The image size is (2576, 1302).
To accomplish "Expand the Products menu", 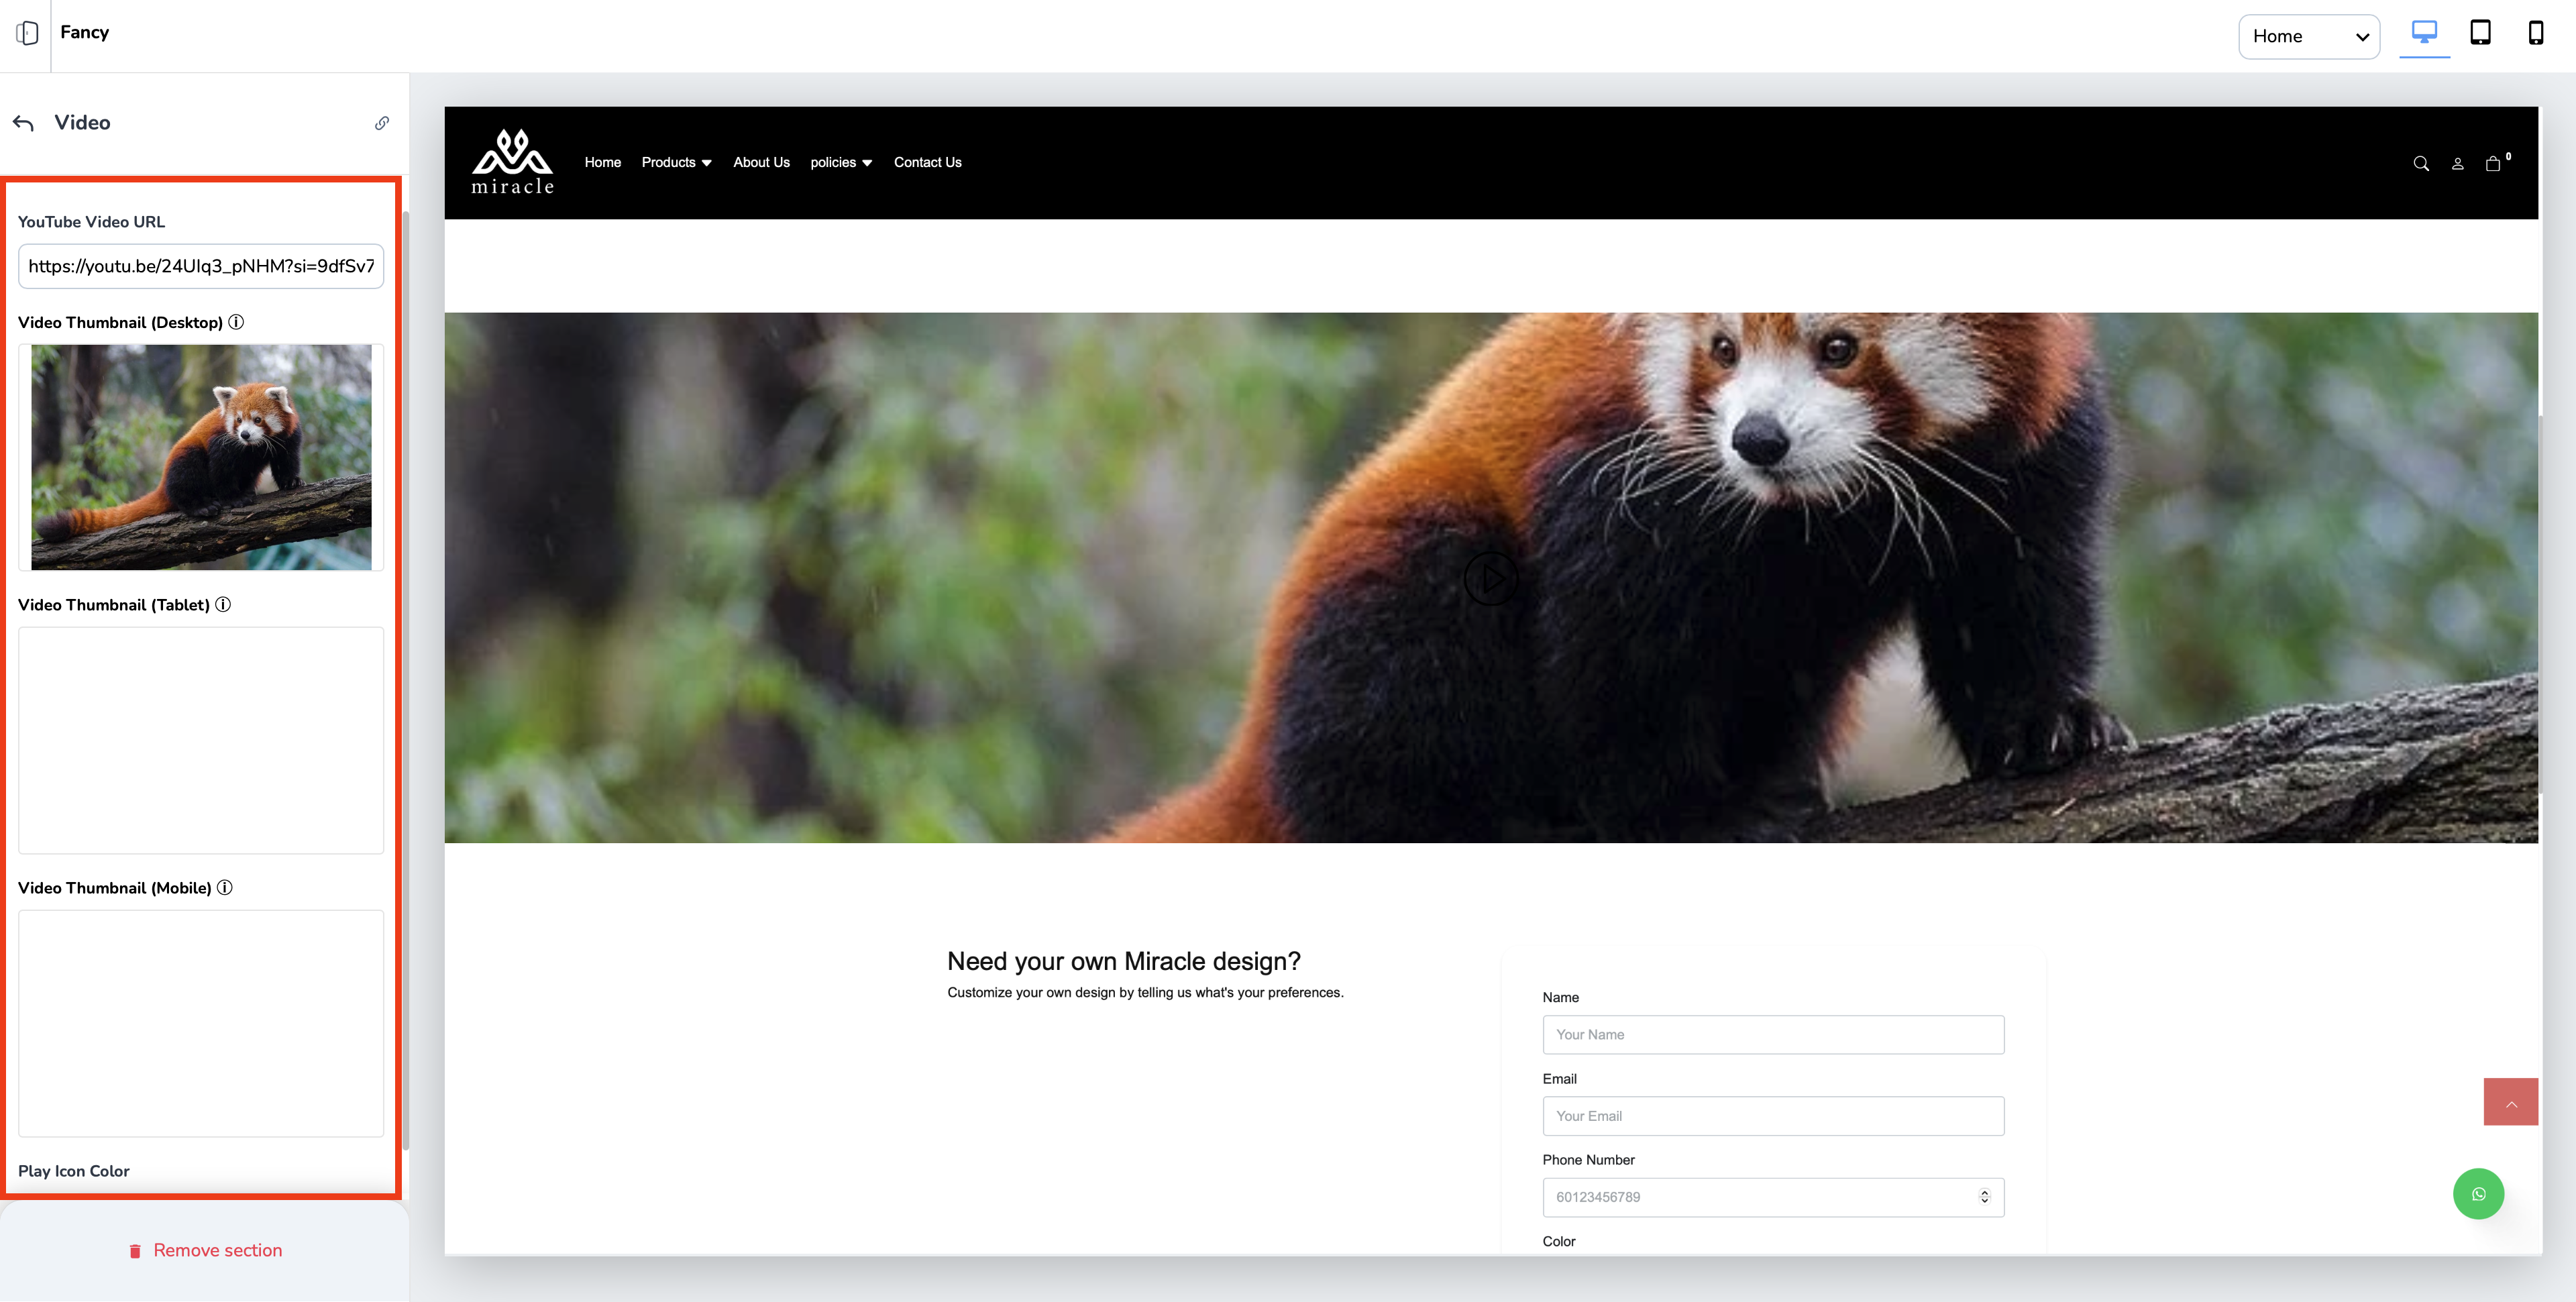I will [x=676, y=162].
